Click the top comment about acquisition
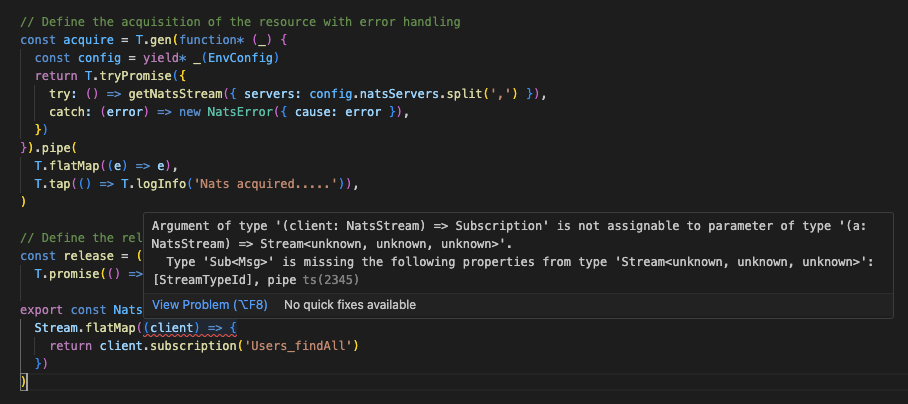This screenshot has width=908, height=404. [240, 22]
